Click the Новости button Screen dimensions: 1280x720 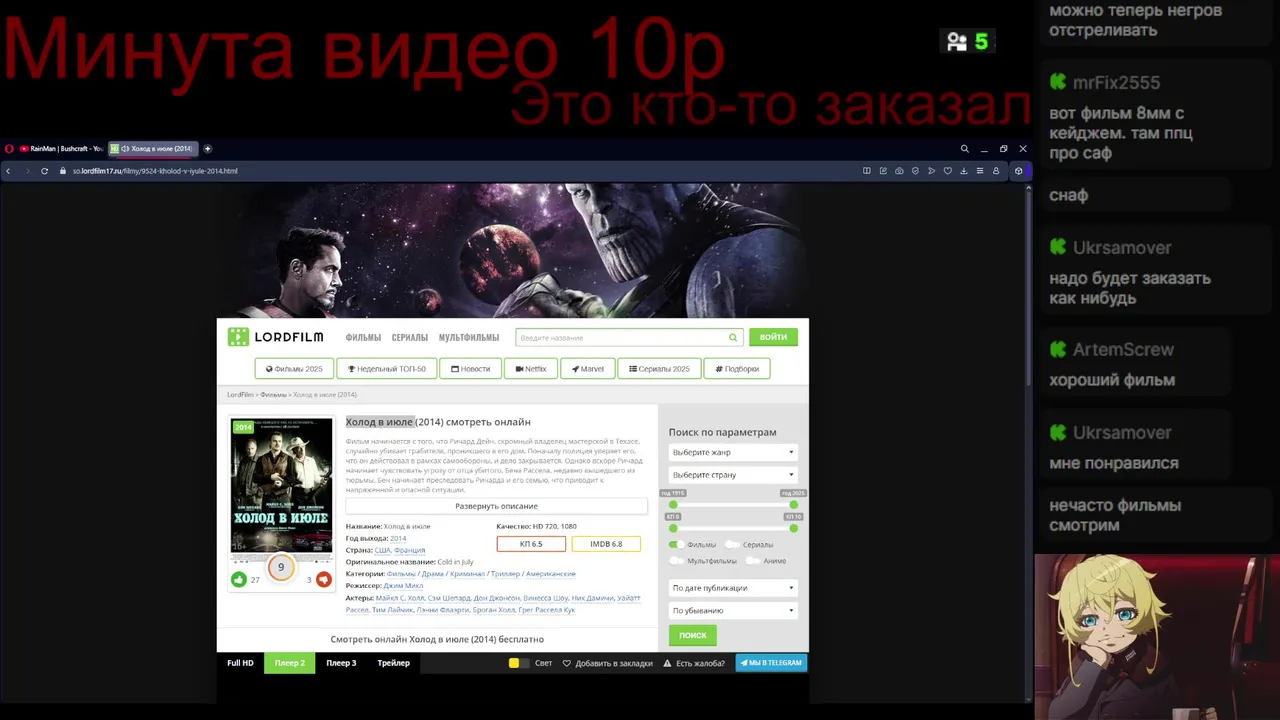[471, 369]
